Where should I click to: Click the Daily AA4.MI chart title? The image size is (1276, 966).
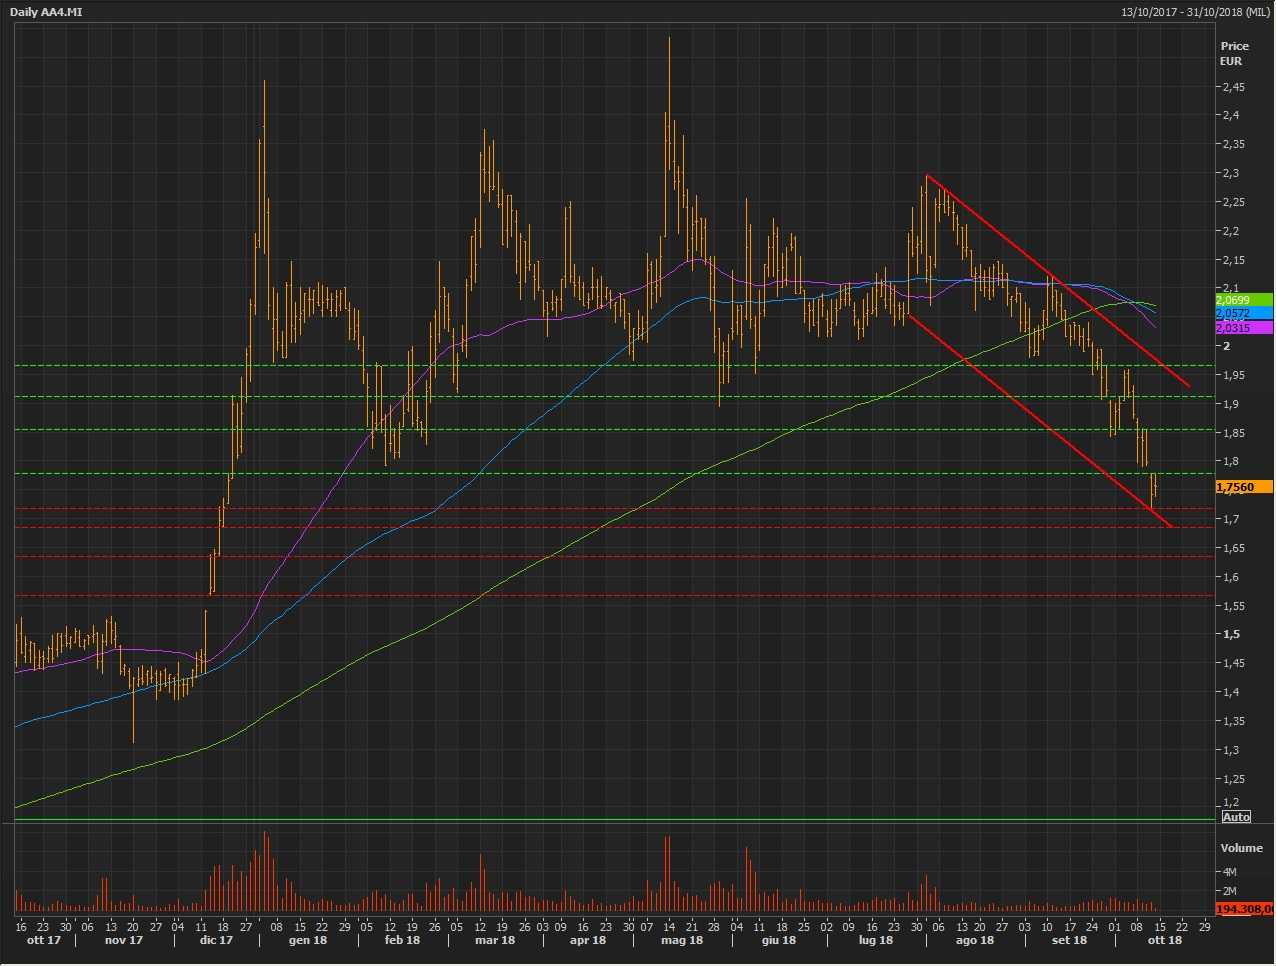46,12
